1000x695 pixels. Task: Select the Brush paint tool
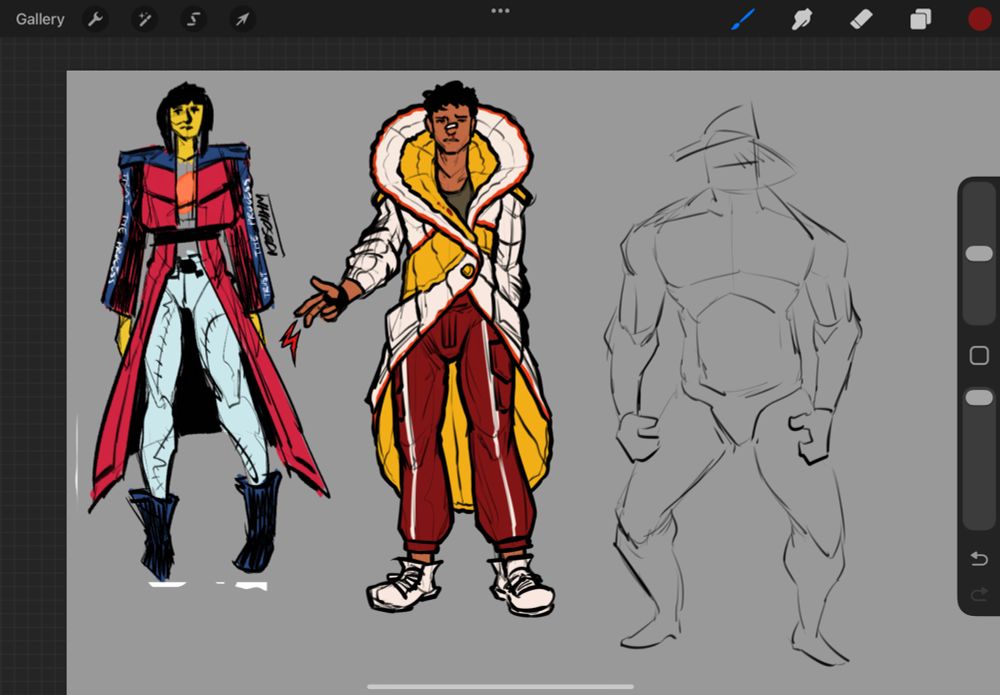(x=742, y=19)
